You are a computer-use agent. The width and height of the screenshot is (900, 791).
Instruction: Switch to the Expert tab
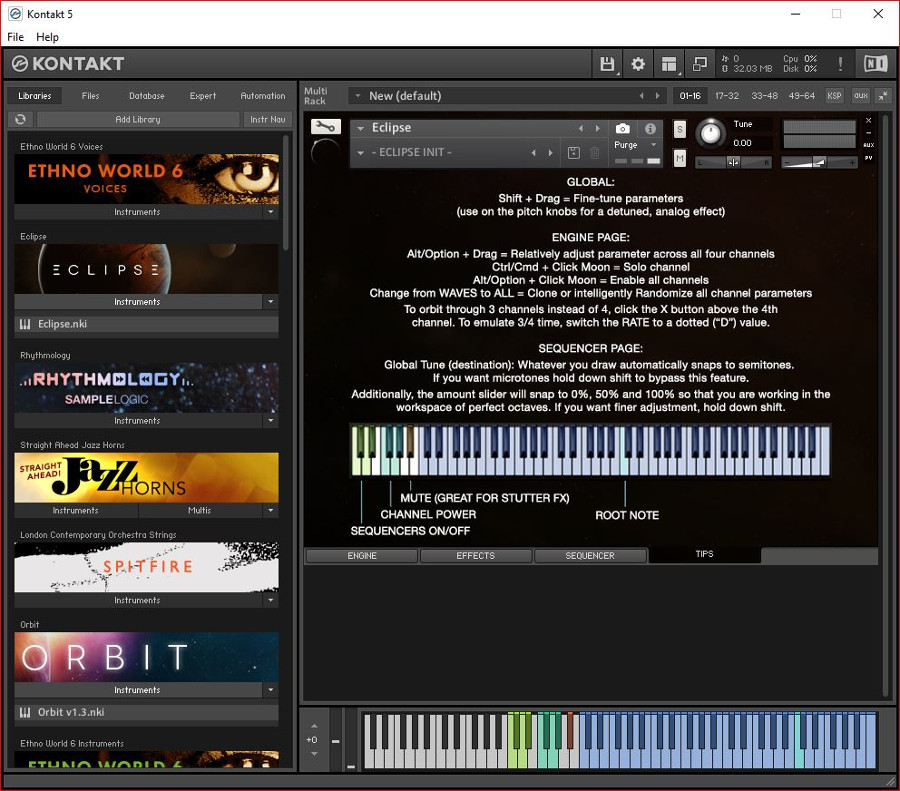(203, 96)
